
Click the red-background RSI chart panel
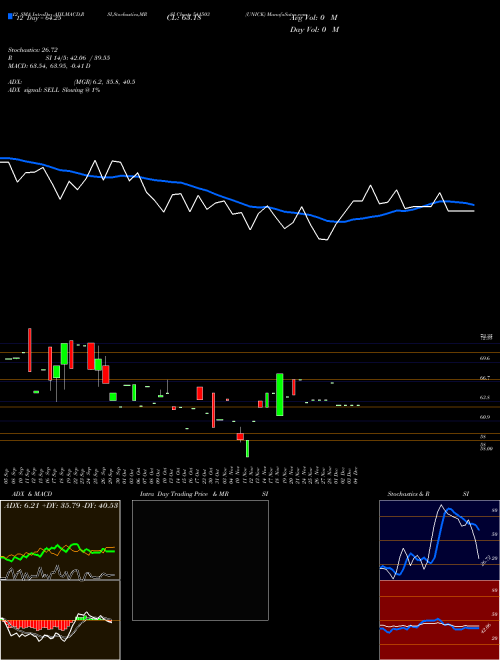(x=439, y=620)
